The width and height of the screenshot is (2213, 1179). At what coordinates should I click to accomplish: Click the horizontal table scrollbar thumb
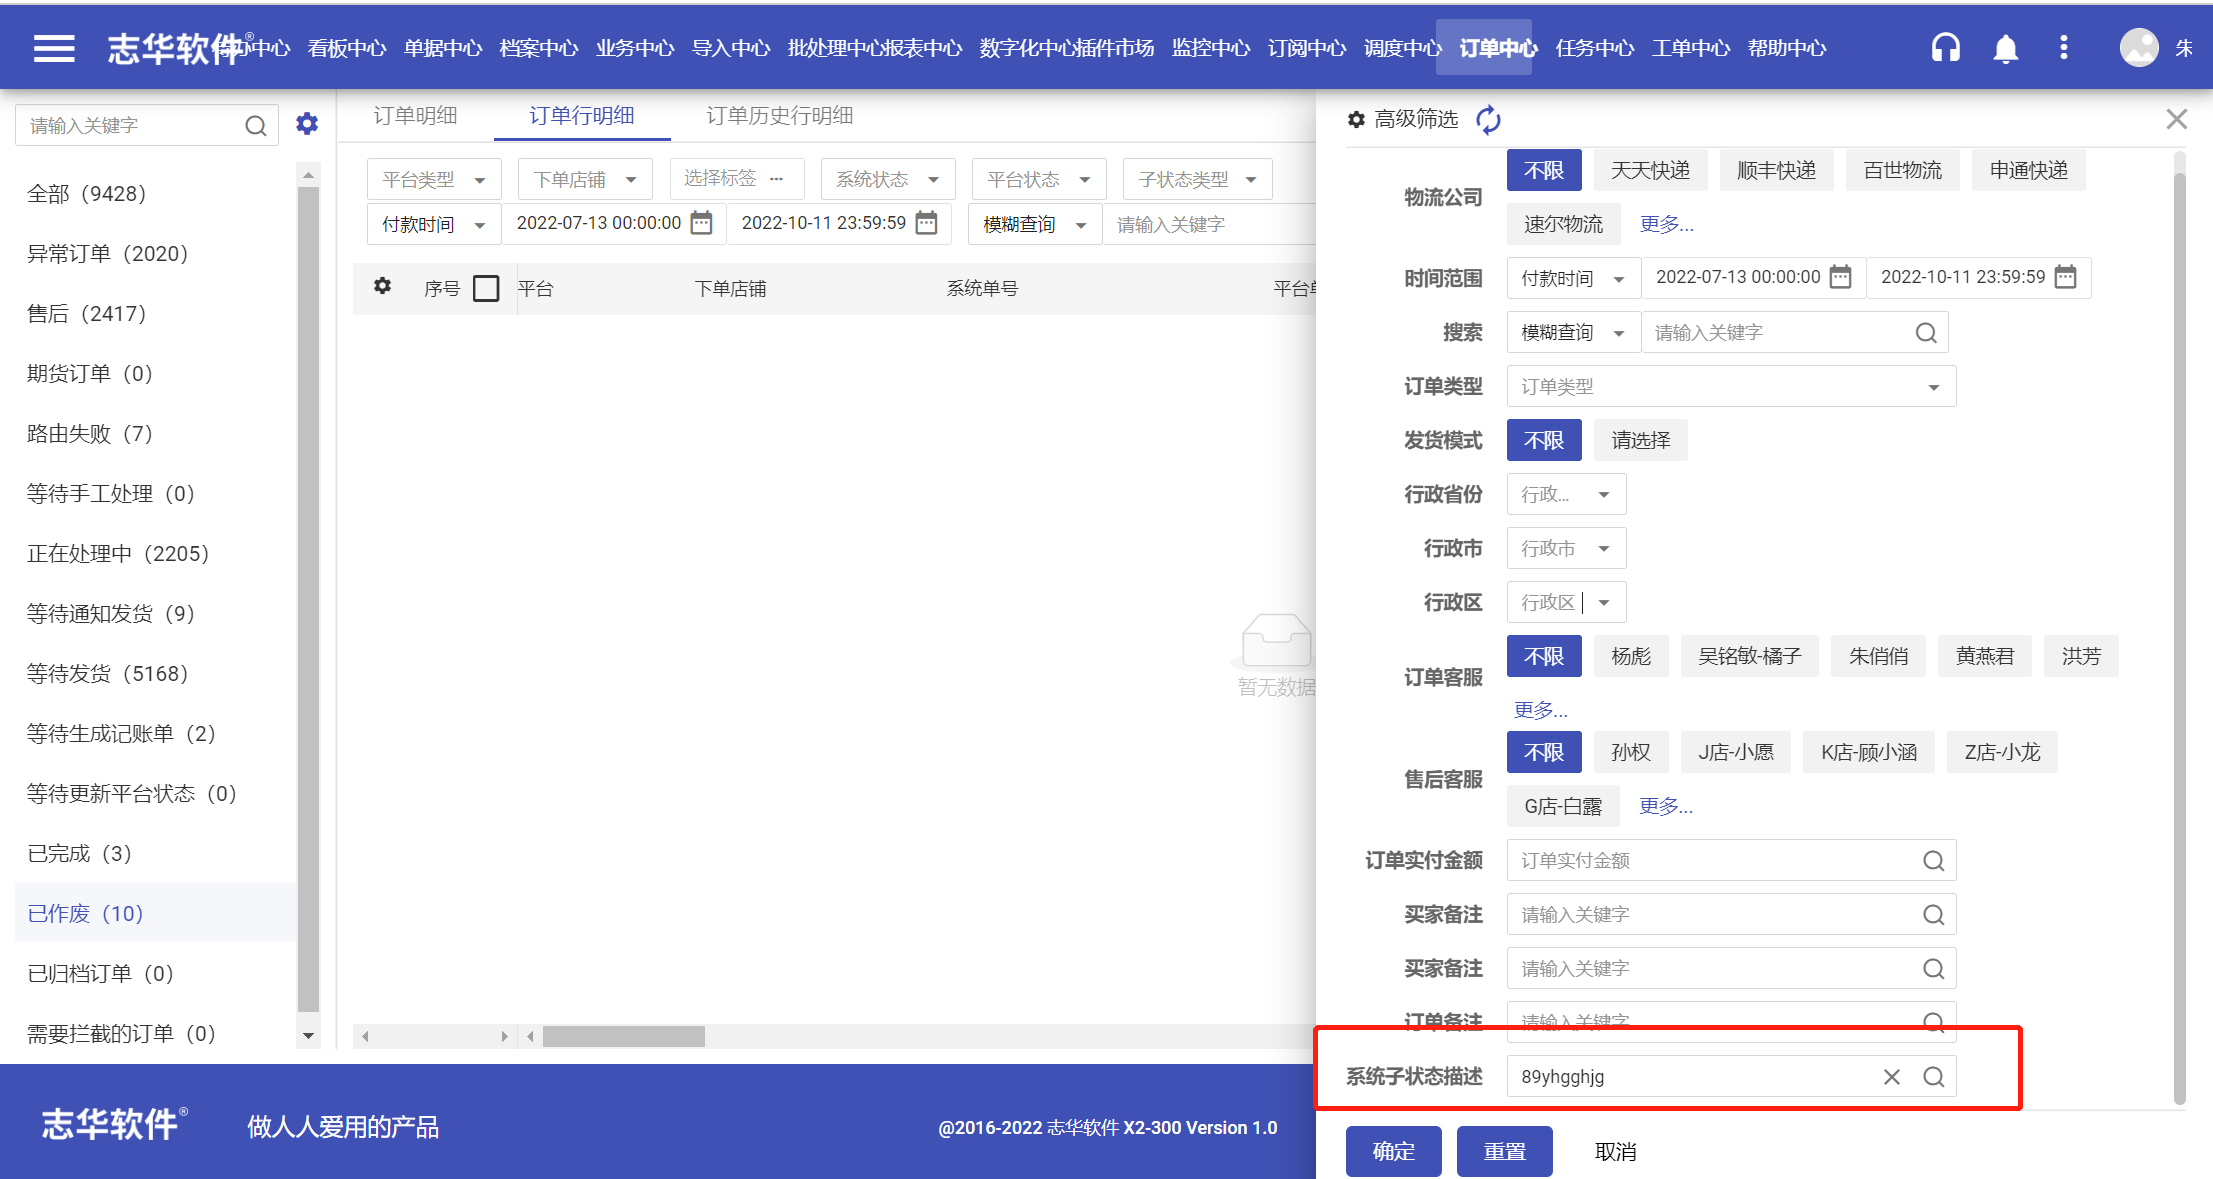pyautogui.click(x=623, y=1037)
